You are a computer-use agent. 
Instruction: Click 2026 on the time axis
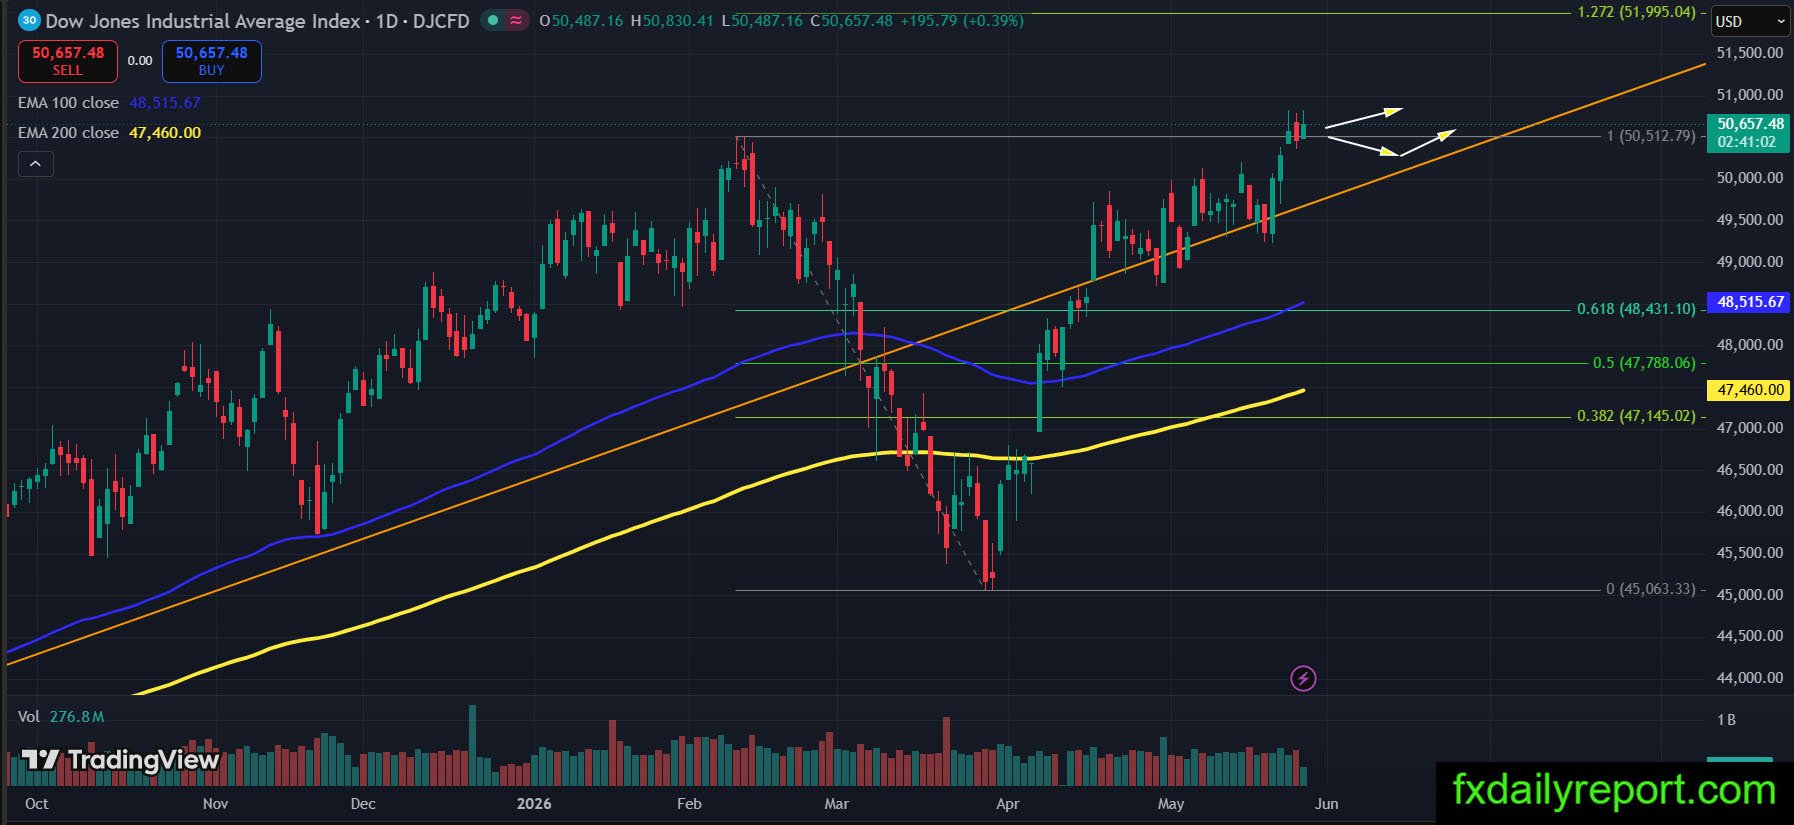[x=534, y=804]
